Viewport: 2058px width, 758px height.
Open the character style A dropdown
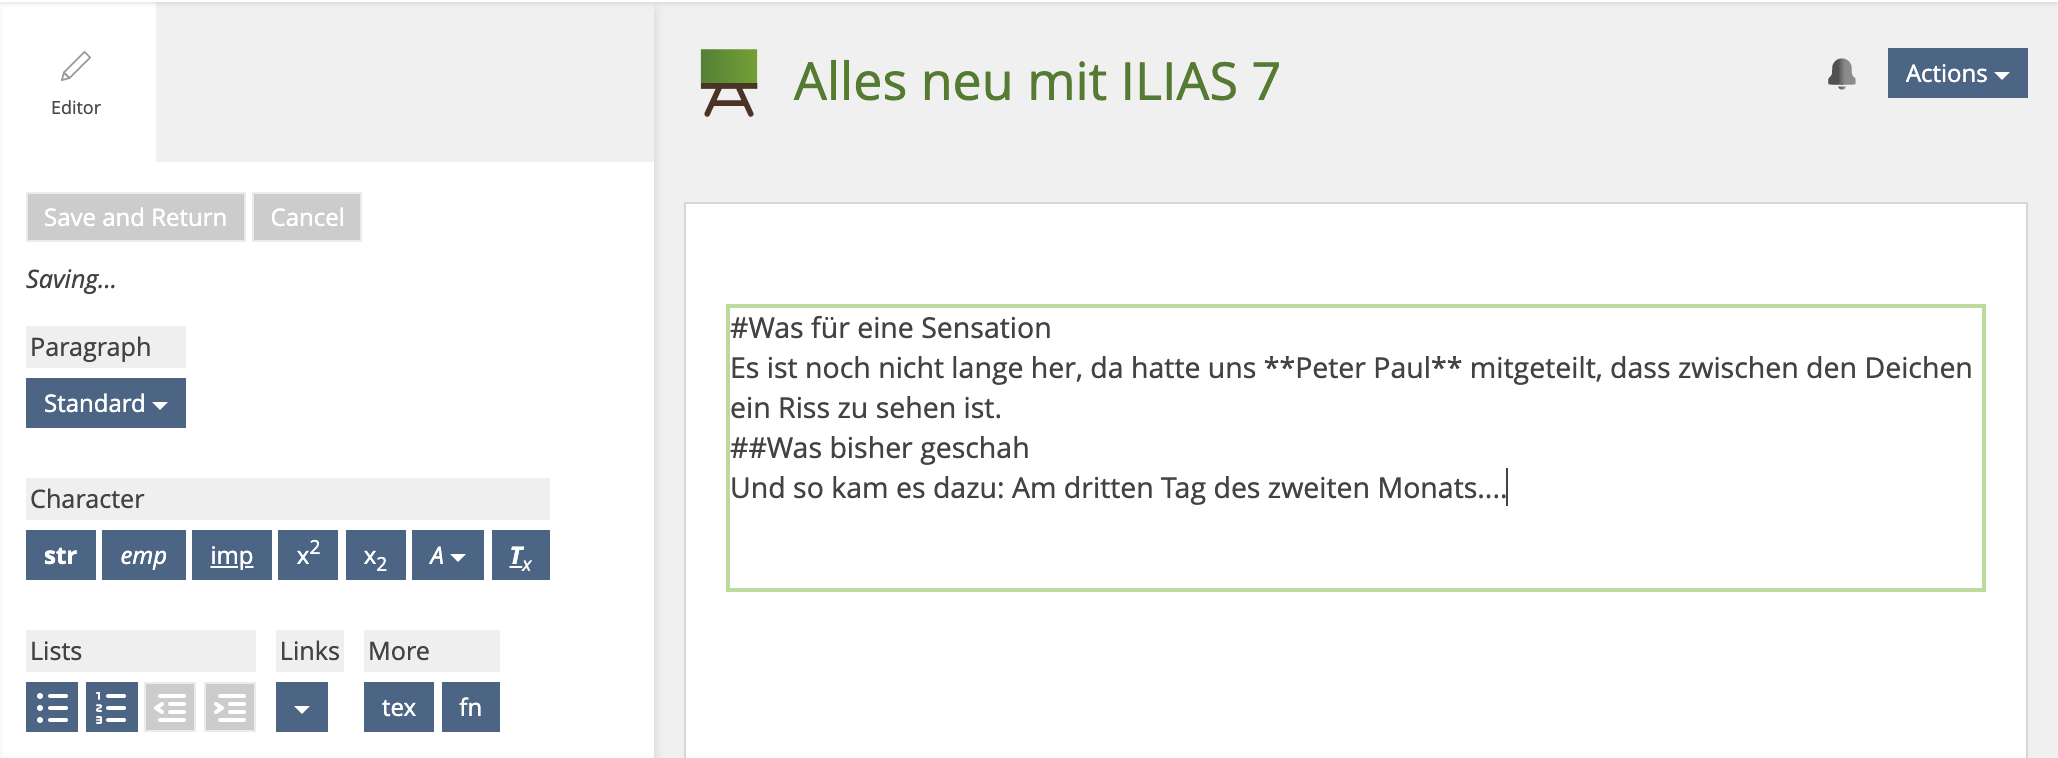[x=447, y=555]
